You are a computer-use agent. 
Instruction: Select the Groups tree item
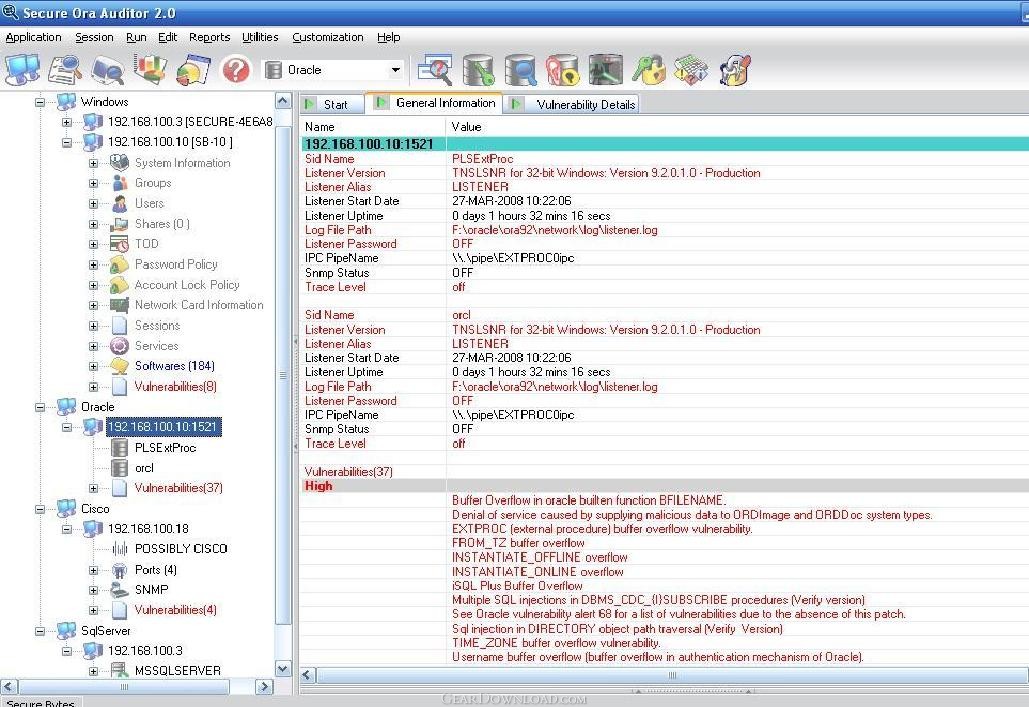[153, 183]
